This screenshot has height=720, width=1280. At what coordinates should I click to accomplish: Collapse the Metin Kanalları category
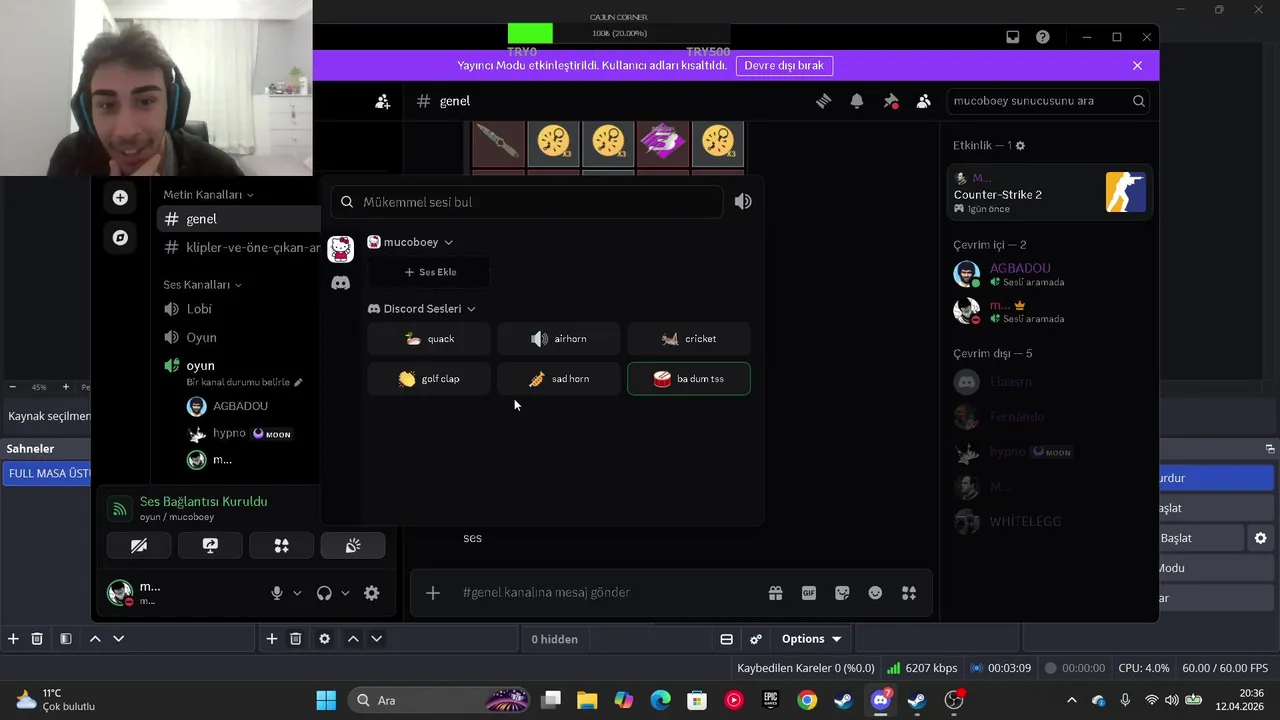tap(208, 195)
